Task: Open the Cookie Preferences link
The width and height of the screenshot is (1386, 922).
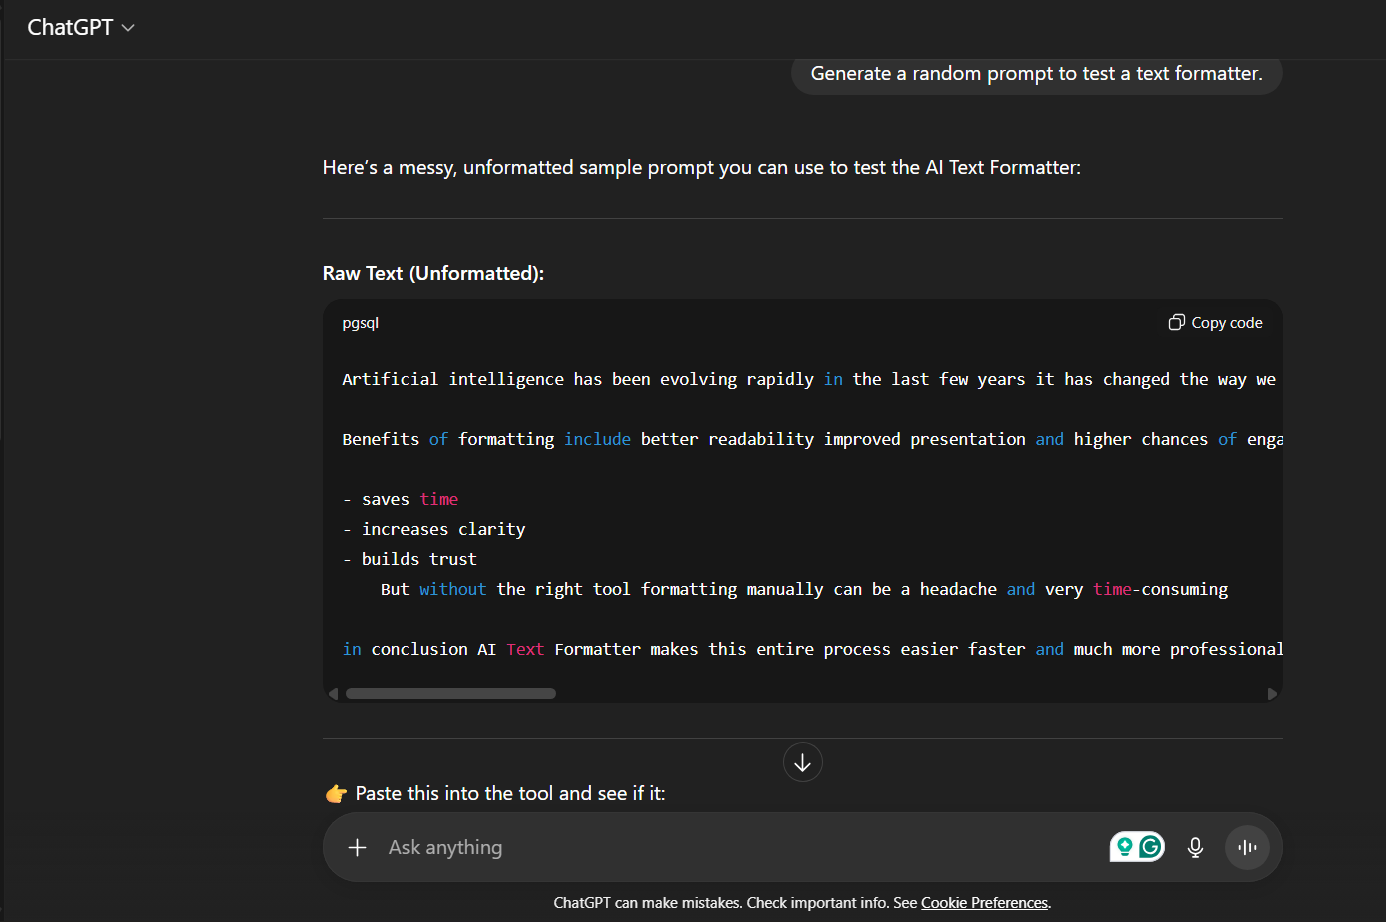Action: 984,903
